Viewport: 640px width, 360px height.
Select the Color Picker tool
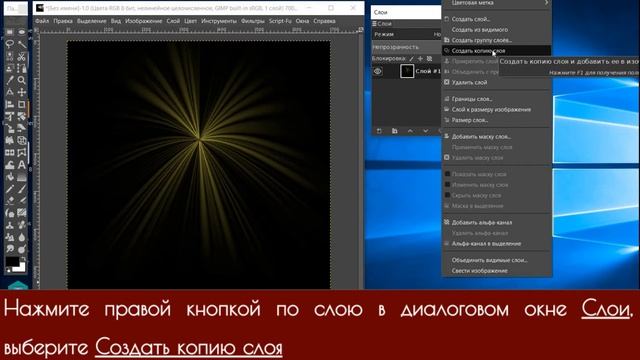[10, 80]
